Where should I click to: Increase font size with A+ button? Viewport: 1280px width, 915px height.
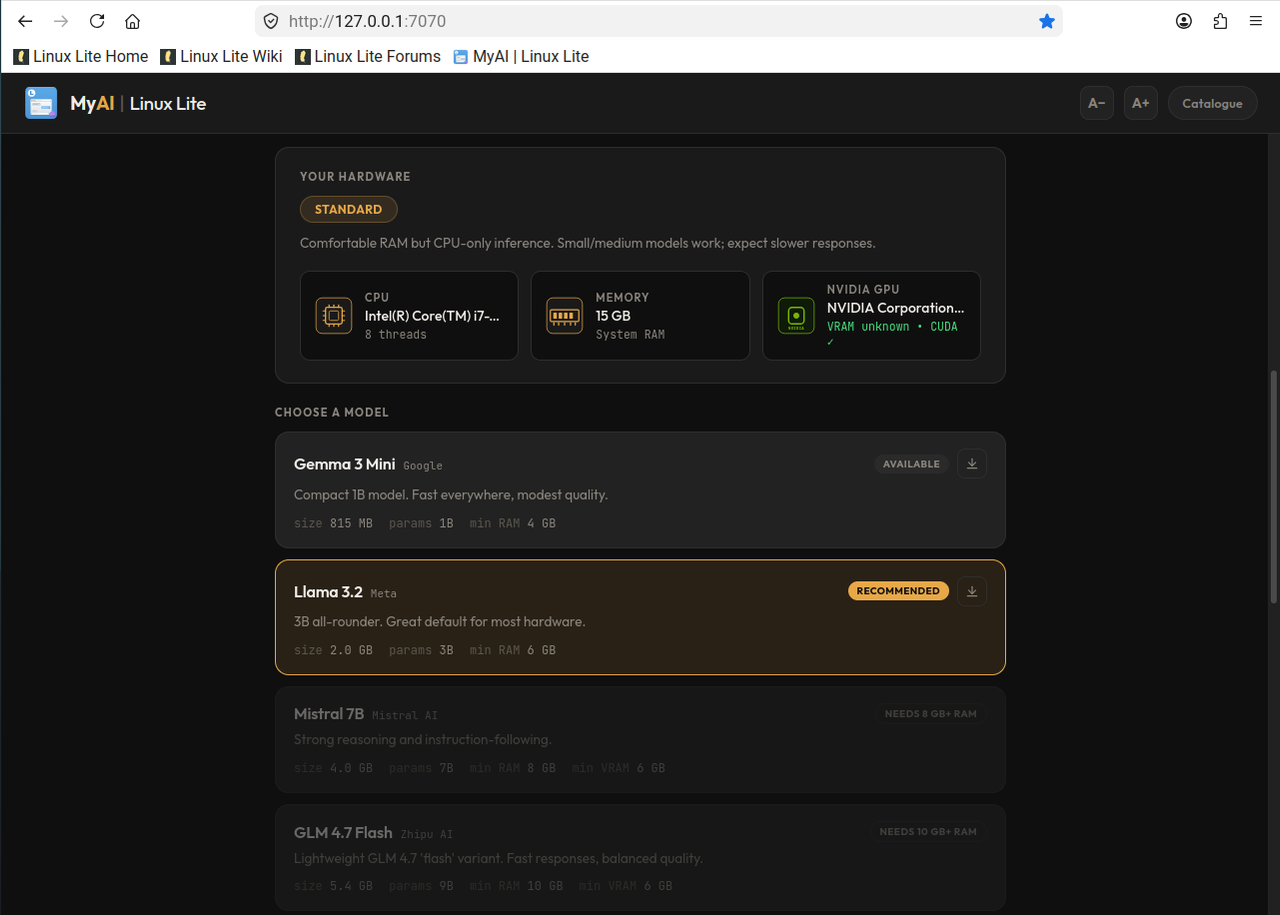(x=1141, y=103)
